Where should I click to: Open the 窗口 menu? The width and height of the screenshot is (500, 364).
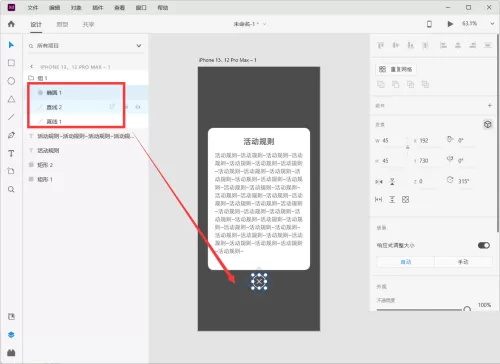click(141, 8)
